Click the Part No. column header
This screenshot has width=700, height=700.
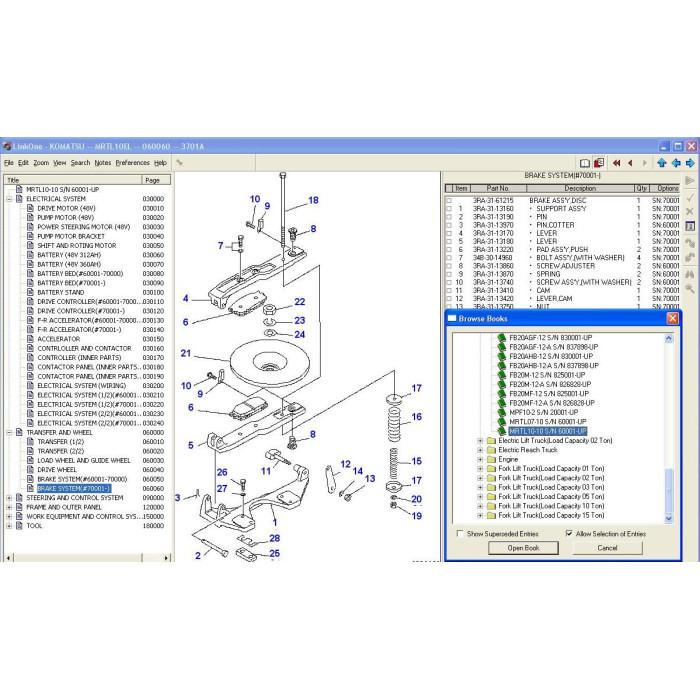click(x=497, y=188)
